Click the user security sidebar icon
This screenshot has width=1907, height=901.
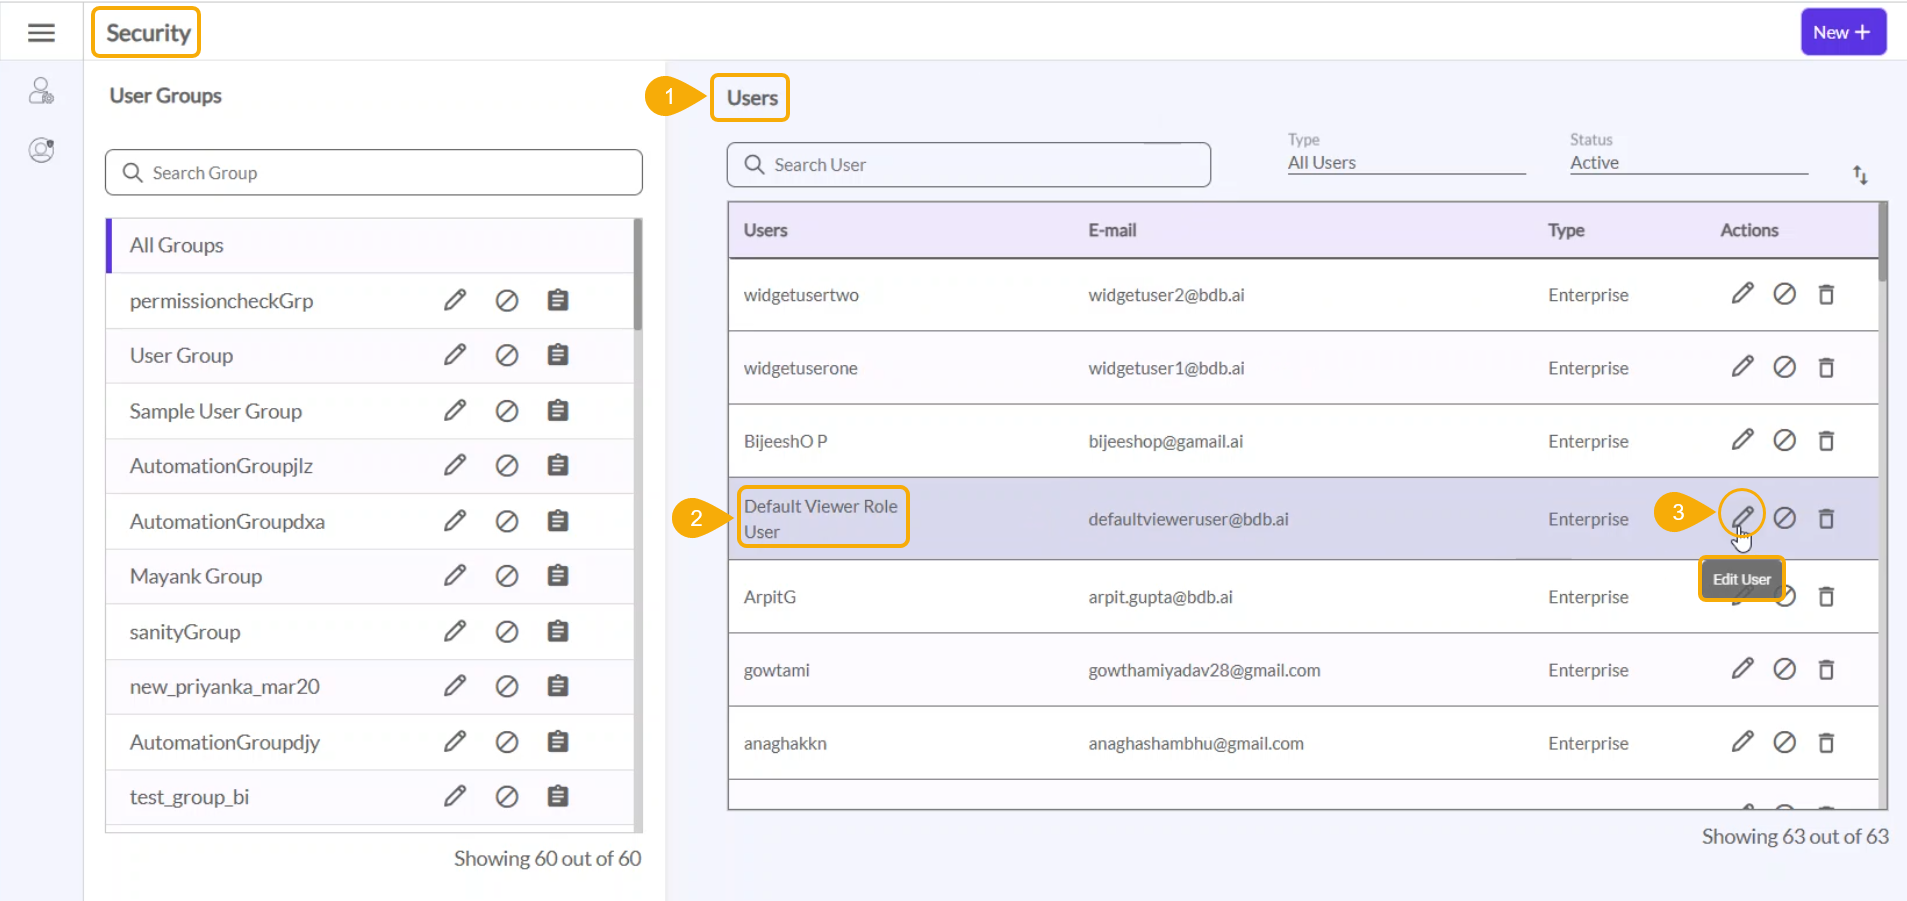click(x=41, y=91)
